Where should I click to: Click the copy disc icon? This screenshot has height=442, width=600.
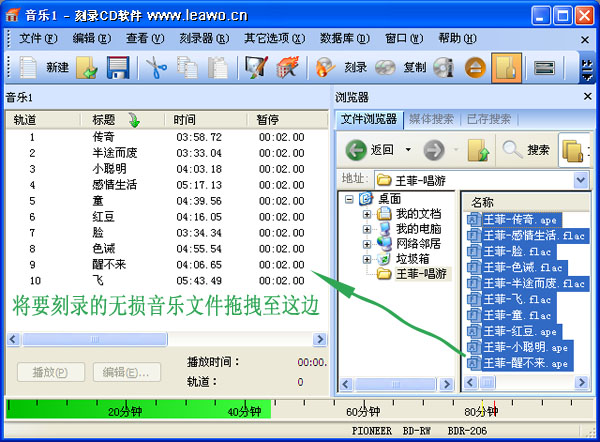click(x=385, y=67)
